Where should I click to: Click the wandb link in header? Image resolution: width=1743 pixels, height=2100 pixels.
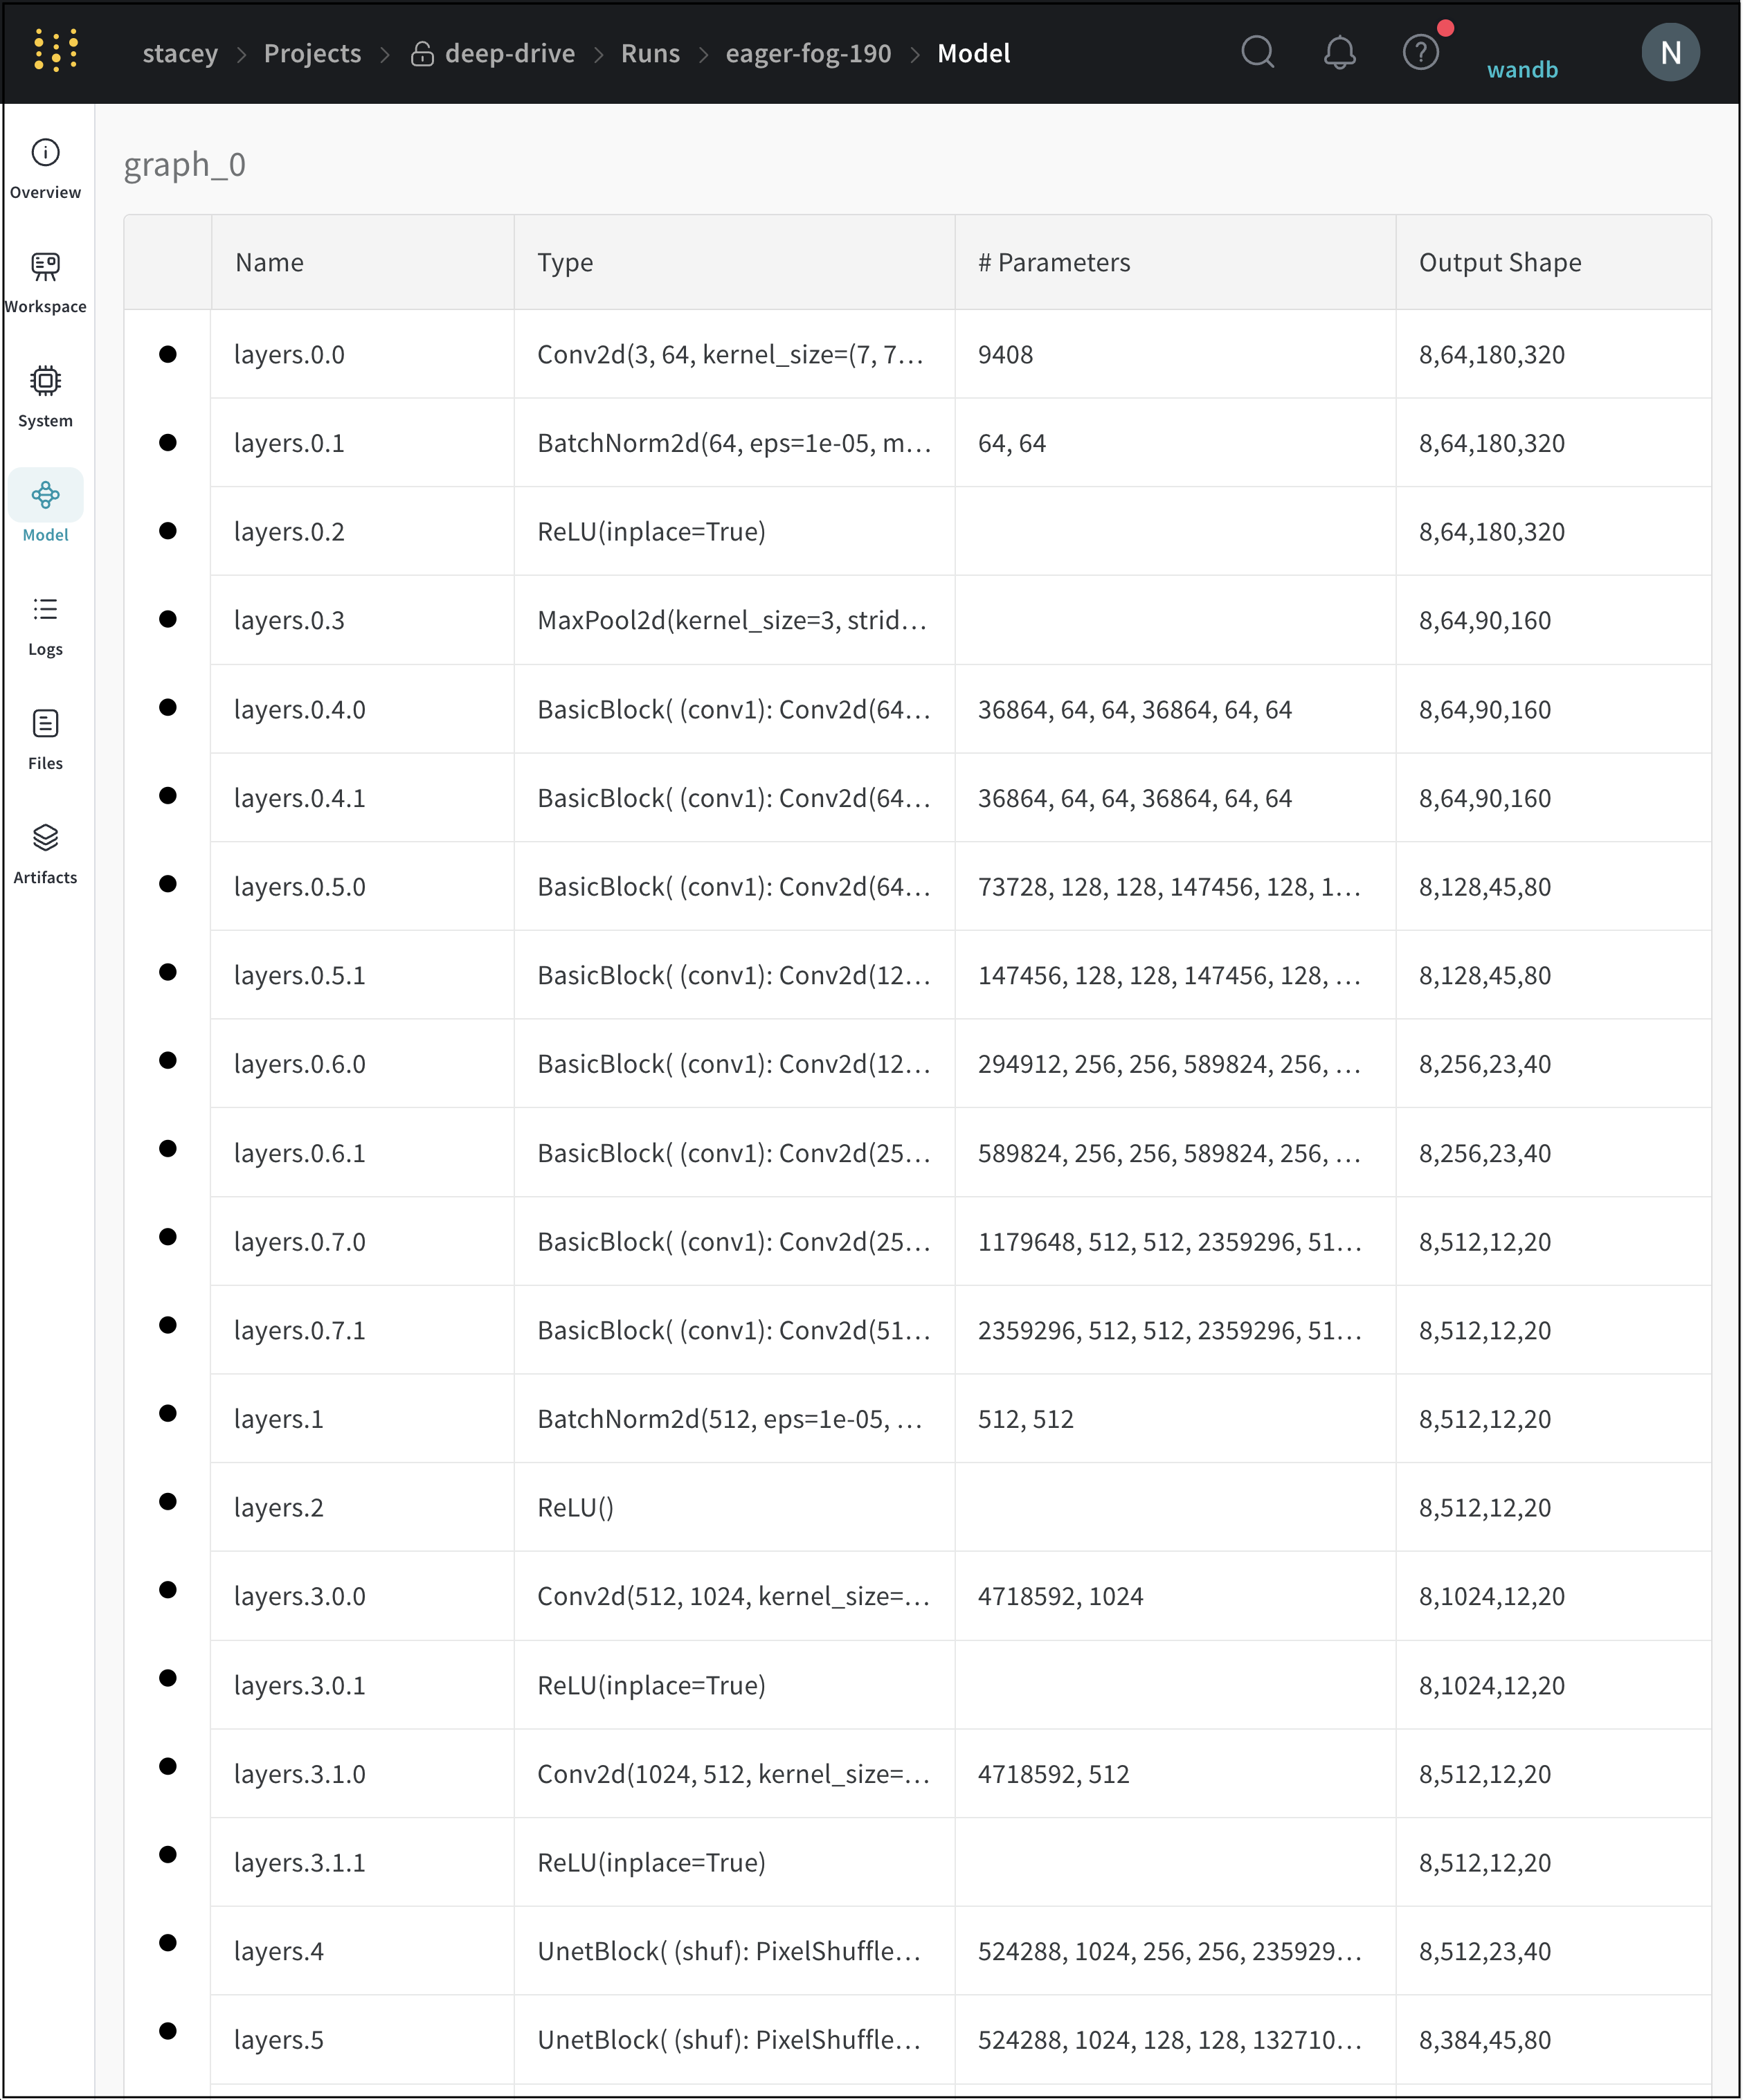point(1522,69)
